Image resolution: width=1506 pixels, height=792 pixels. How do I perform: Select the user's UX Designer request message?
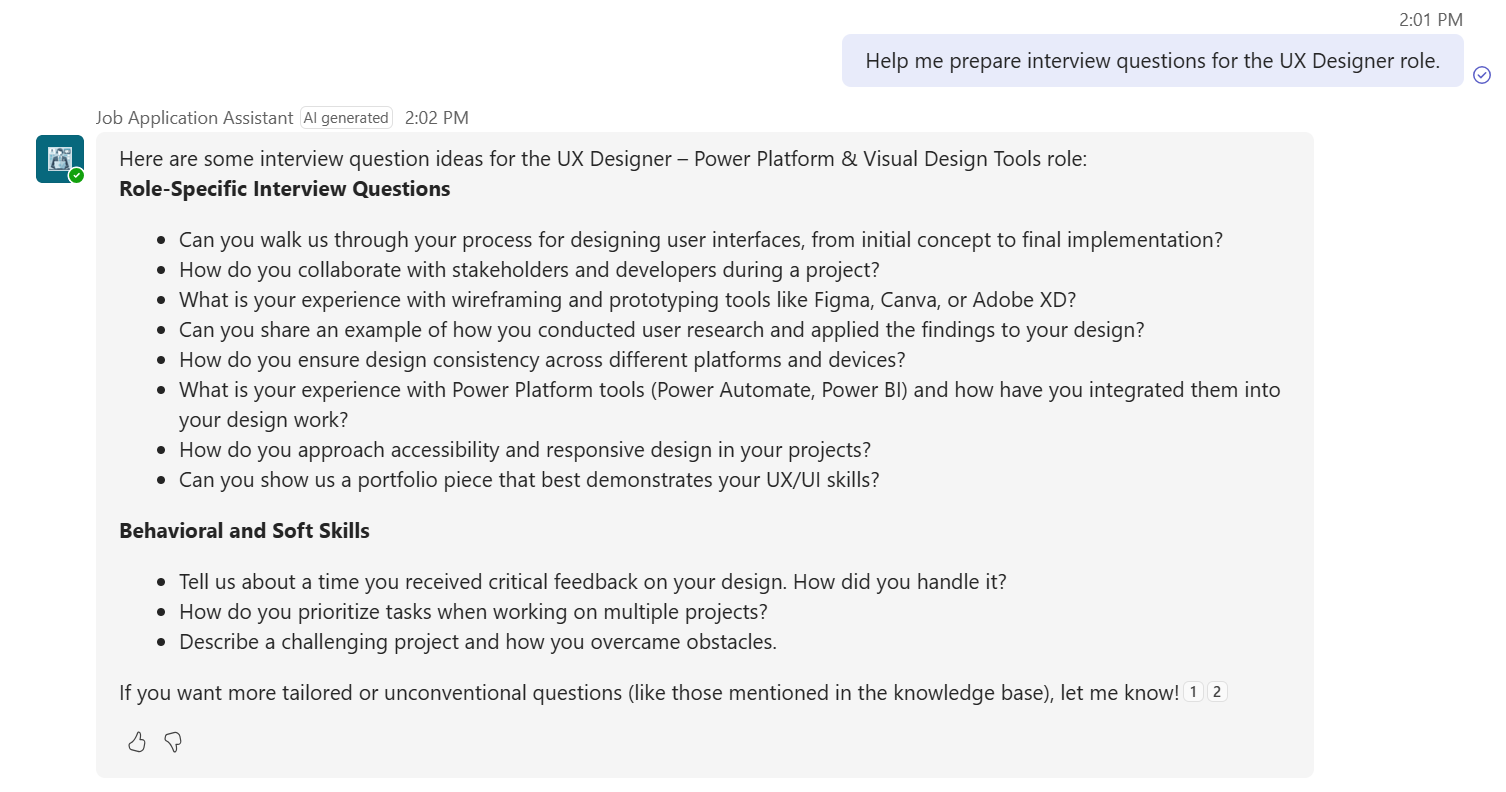(x=1152, y=61)
